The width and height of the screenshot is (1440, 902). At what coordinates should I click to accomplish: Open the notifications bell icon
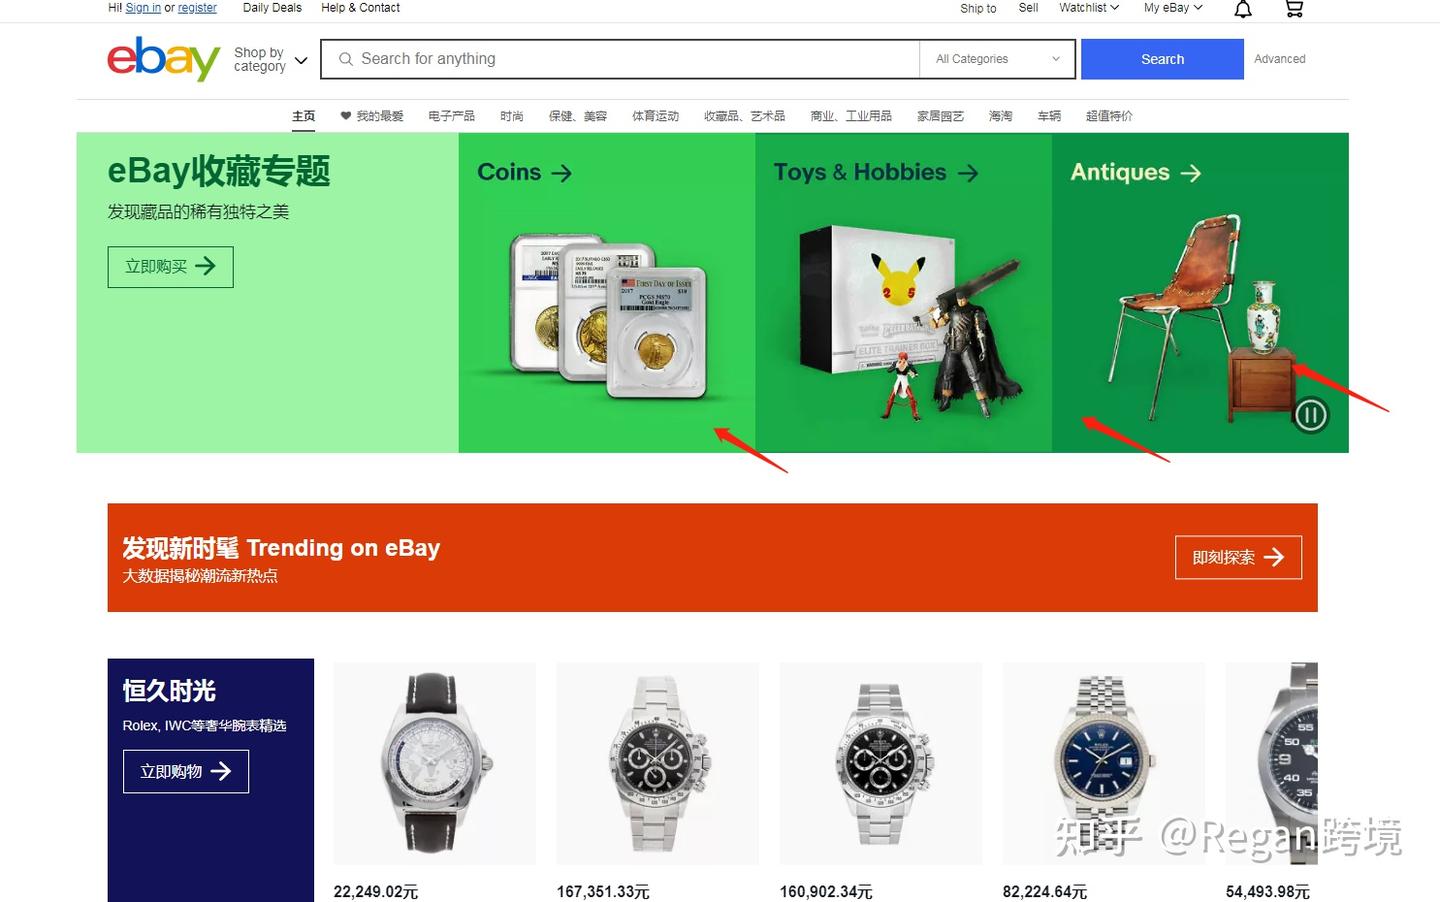pos(1243,9)
